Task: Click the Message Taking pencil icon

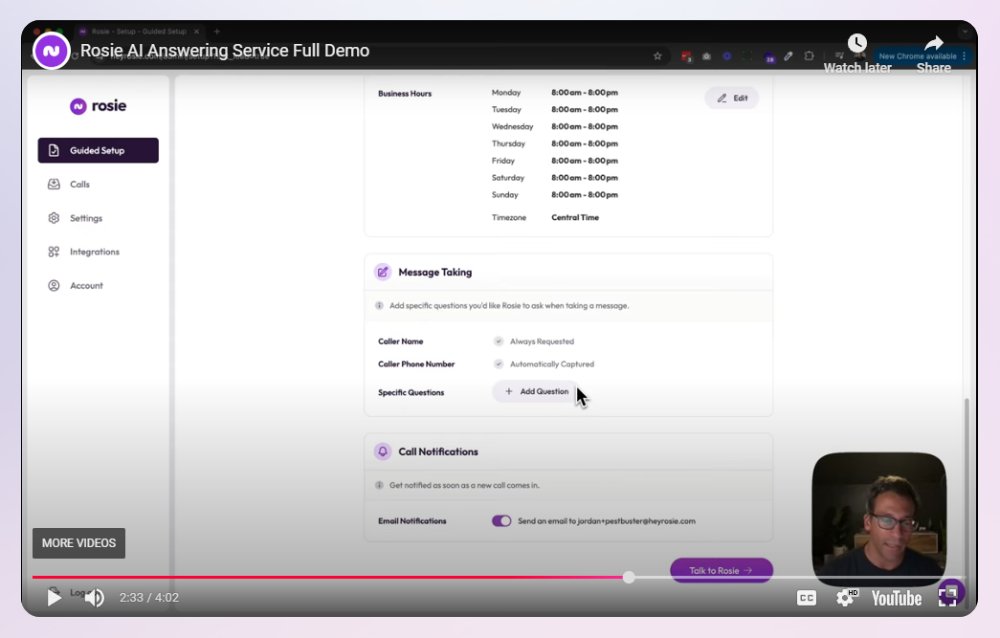Action: pyautogui.click(x=383, y=272)
